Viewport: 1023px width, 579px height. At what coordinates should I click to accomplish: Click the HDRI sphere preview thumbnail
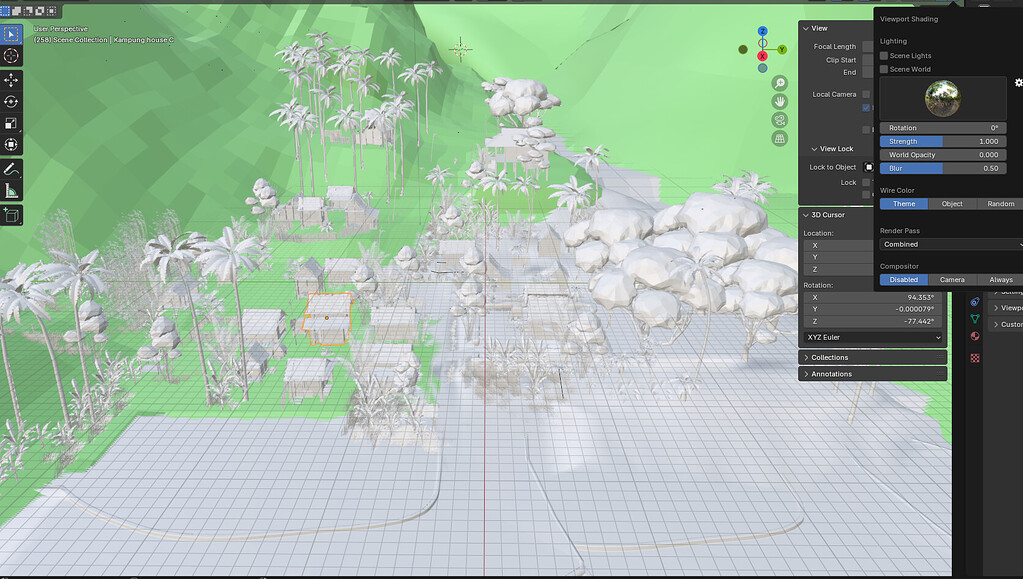(942, 98)
